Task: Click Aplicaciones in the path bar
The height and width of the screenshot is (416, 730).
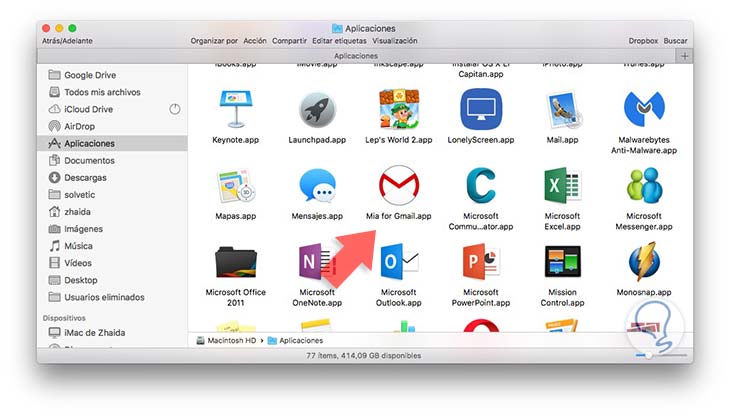Action: (296, 341)
